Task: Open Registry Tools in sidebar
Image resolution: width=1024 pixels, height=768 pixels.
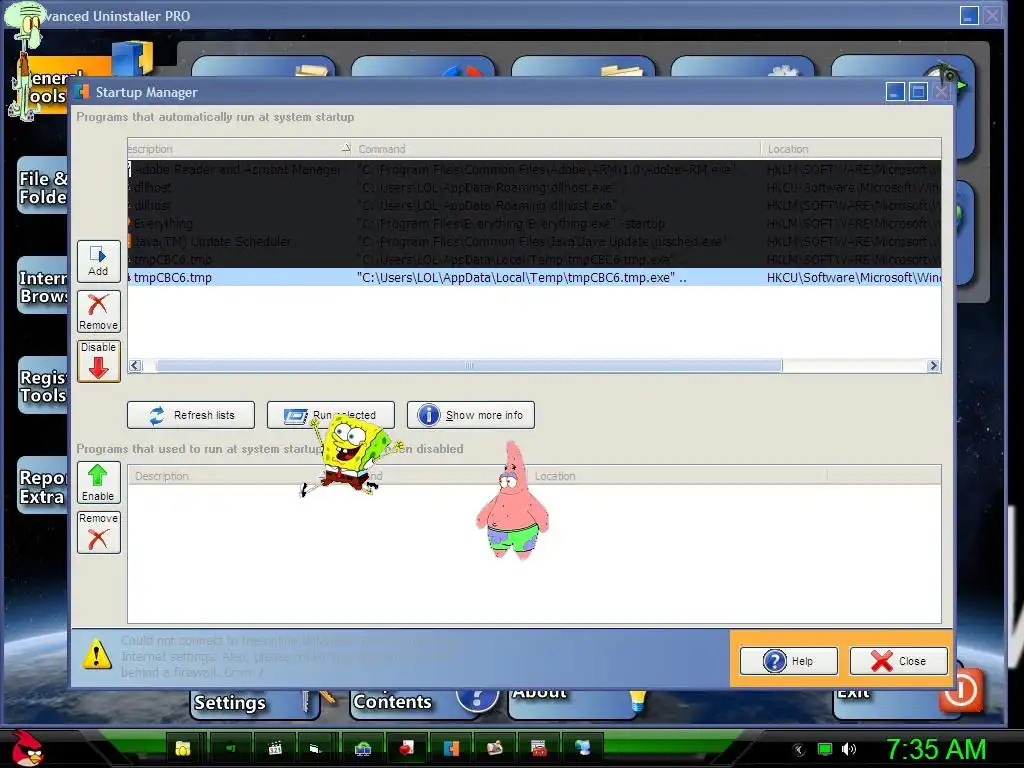Action: [x=42, y=386]
